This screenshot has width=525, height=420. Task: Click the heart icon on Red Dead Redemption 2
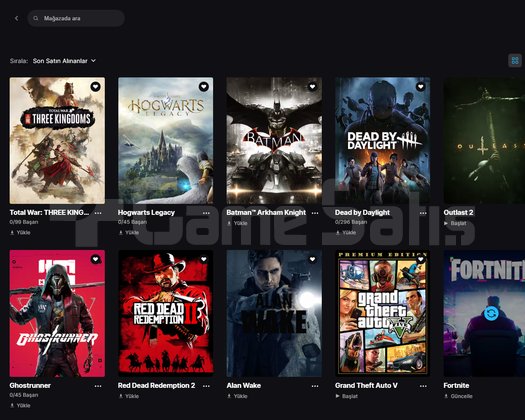click(204, 259)
